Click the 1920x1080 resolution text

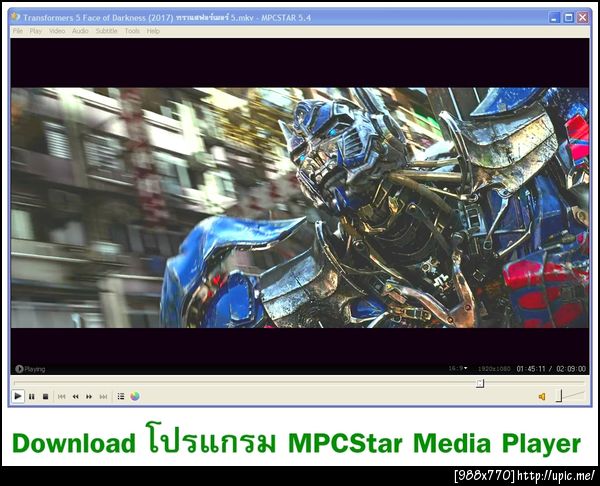(494, 369)
